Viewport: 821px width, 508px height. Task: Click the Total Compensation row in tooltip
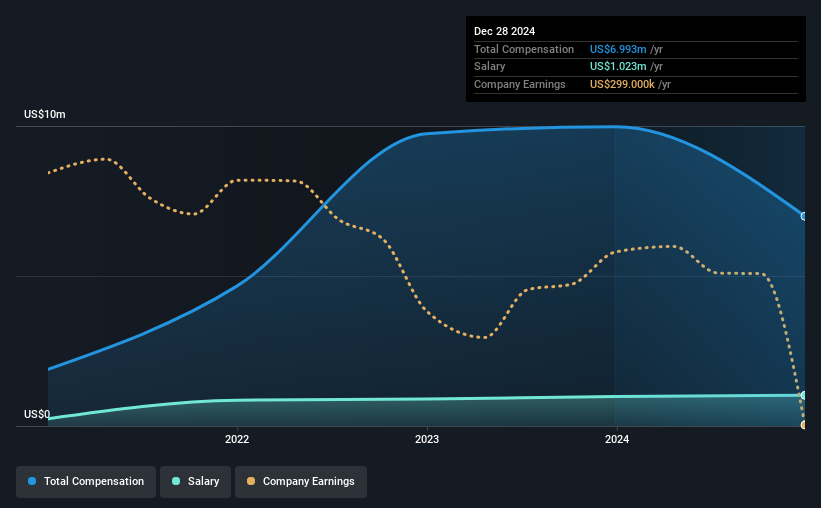coord(636,49)
